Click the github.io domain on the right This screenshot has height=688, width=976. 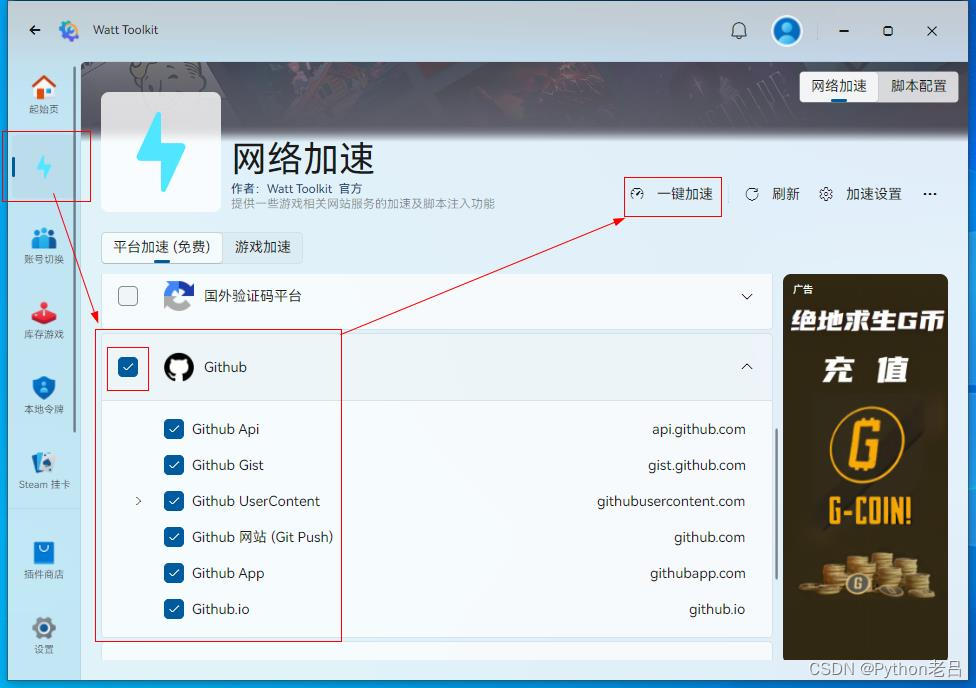click(x=717, y=610)
